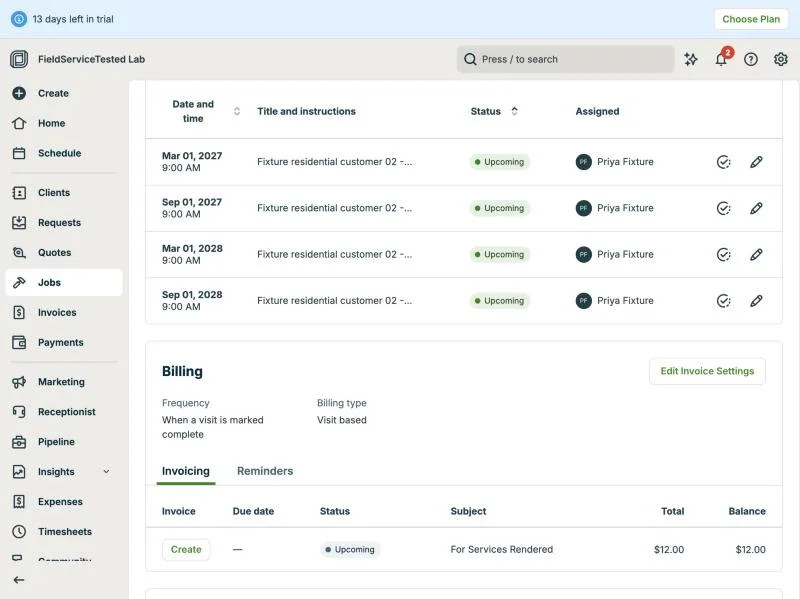Click the 'Visit based' billing type
The width and height of the screenshot is (800, 599).
[x=342, y=420]
